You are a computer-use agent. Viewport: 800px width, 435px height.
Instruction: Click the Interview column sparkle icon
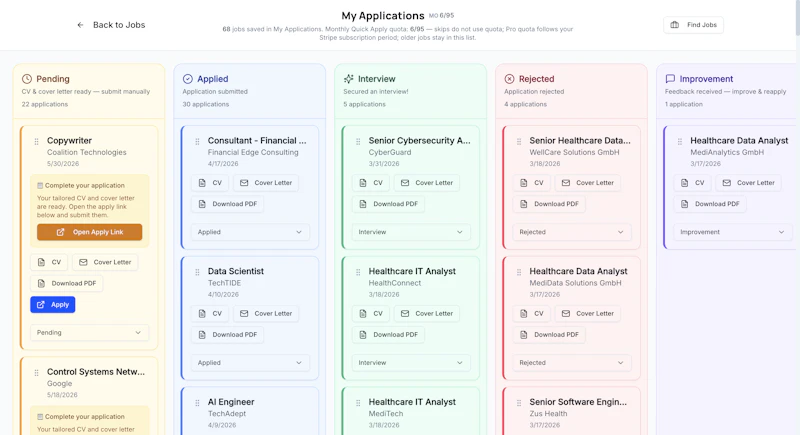pos(348,79)
